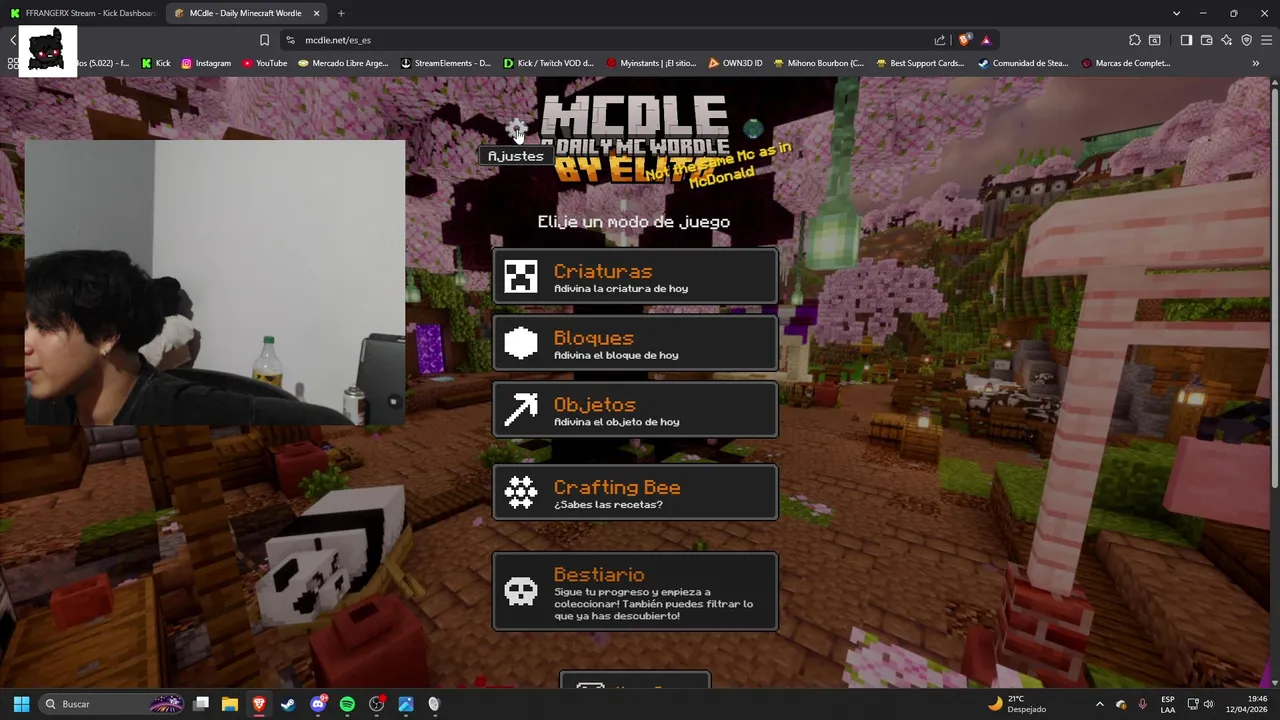Open the Brave Wallet icon
Image resolution: width=1280 pixels, height=720 pixels.
[1206, 40]
